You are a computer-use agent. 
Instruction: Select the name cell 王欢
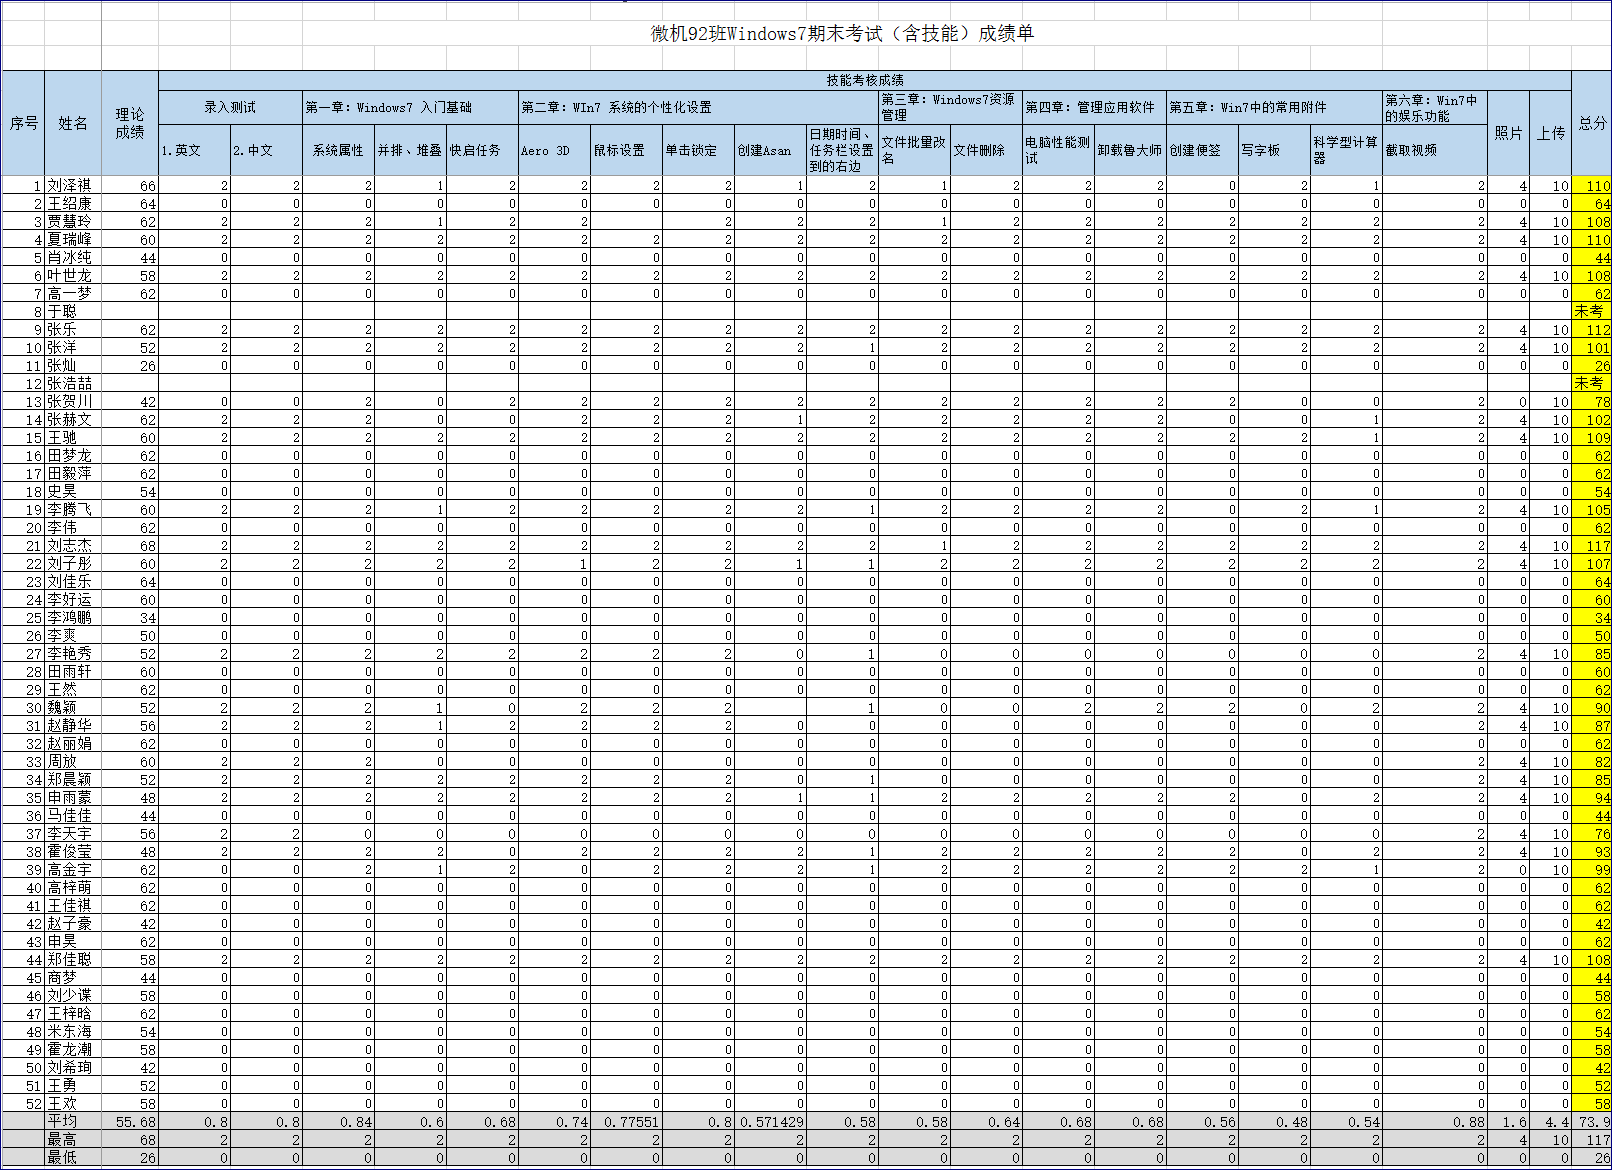[73, 1104]
